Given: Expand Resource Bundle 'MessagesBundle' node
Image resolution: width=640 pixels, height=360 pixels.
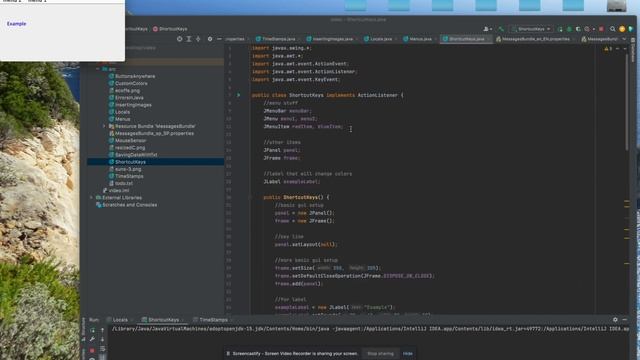Looking at the screenshot, I should coord(104,126).
